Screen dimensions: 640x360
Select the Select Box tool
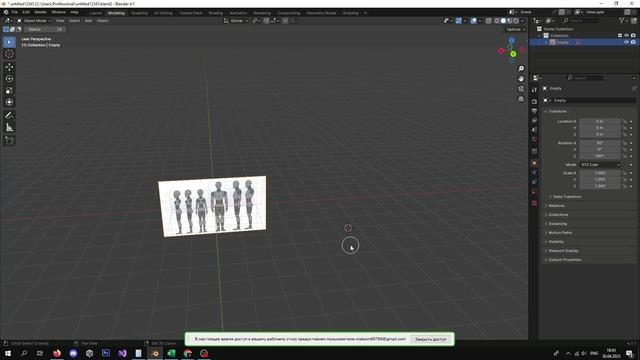[9, 42]
